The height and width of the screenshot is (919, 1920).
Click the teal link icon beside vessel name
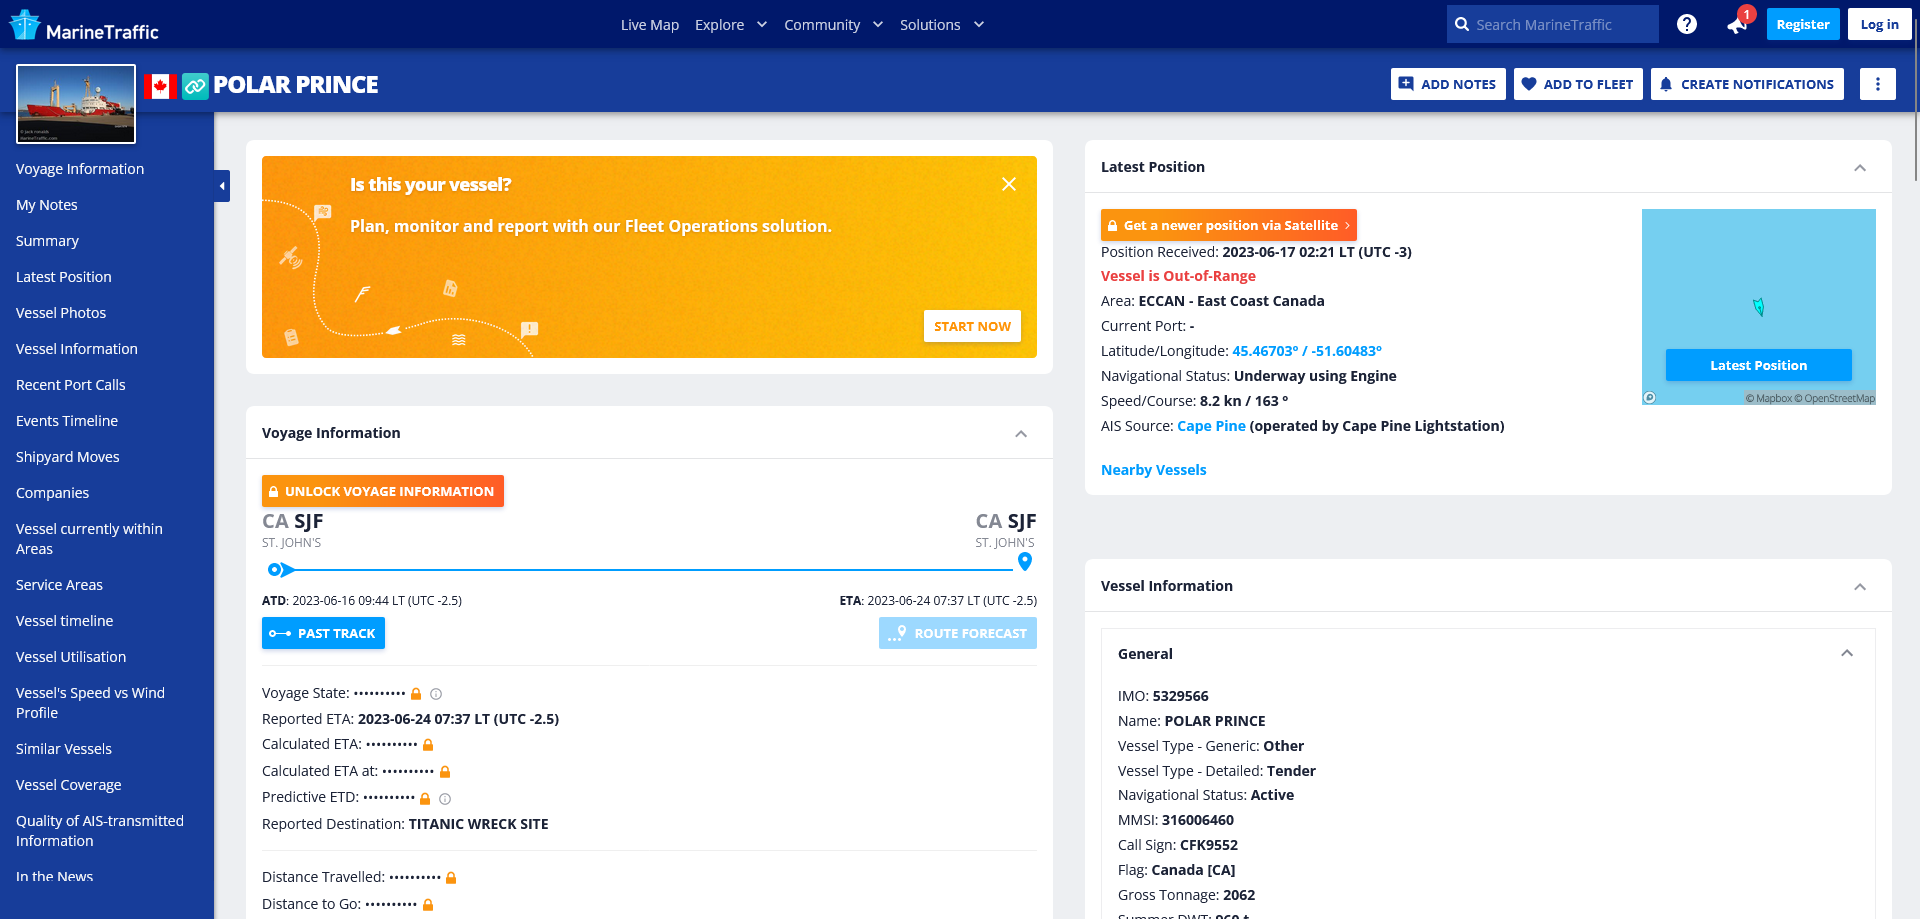tap(195, 86)
